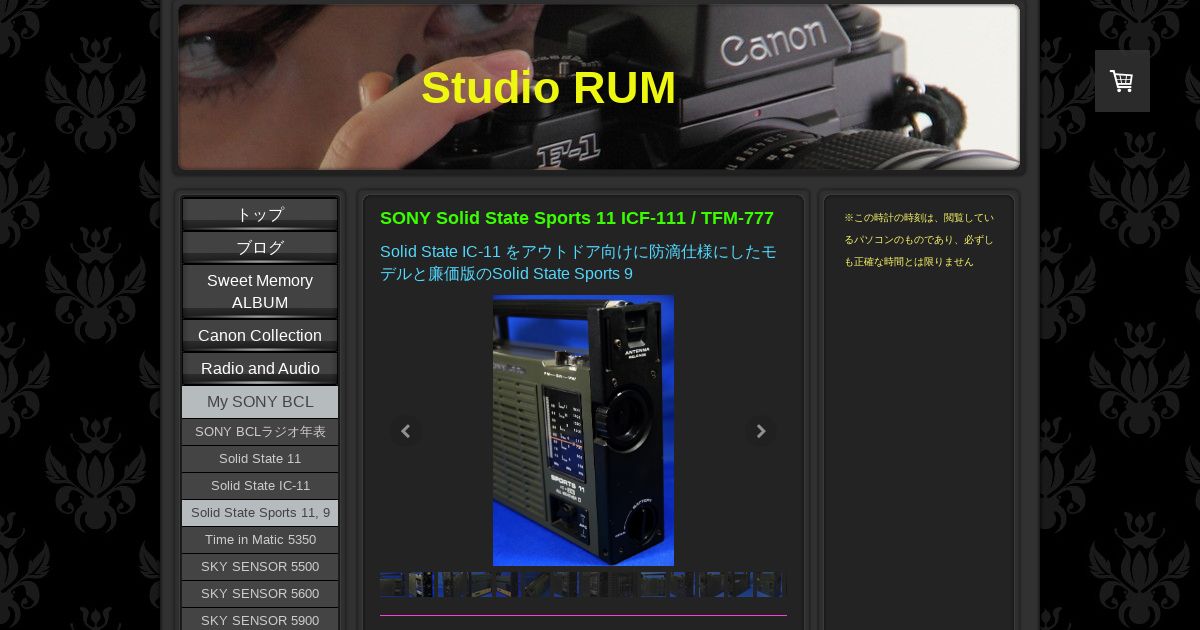The height and width of the screenshot is (630, 1200).
Task: Open the ブログ menu item
Action: click(260, 247)
